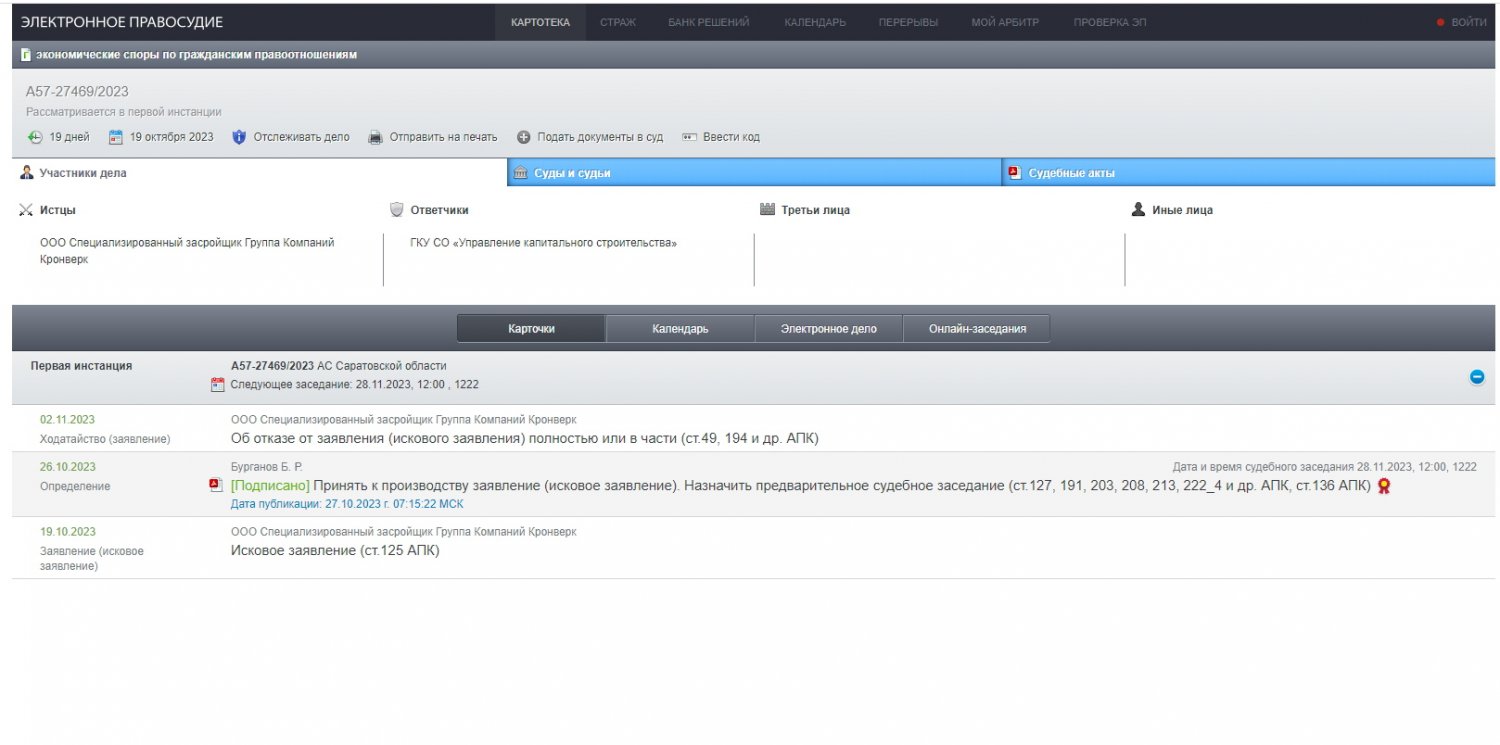Click plaintiff ООО Специализированный застройщик Группа Компаний Кронверк
Screen dimensions: 1500x745
click(x=187, y=251)
